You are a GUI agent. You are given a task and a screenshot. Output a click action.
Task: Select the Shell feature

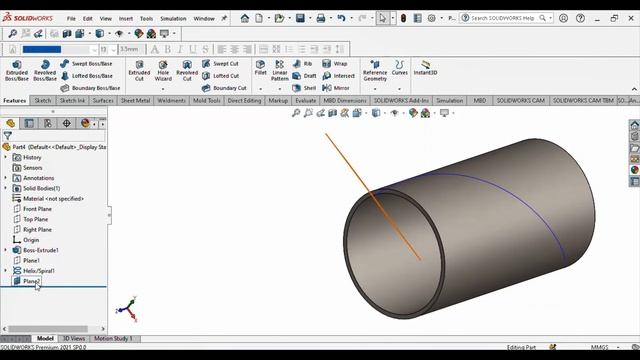(304, 88)
